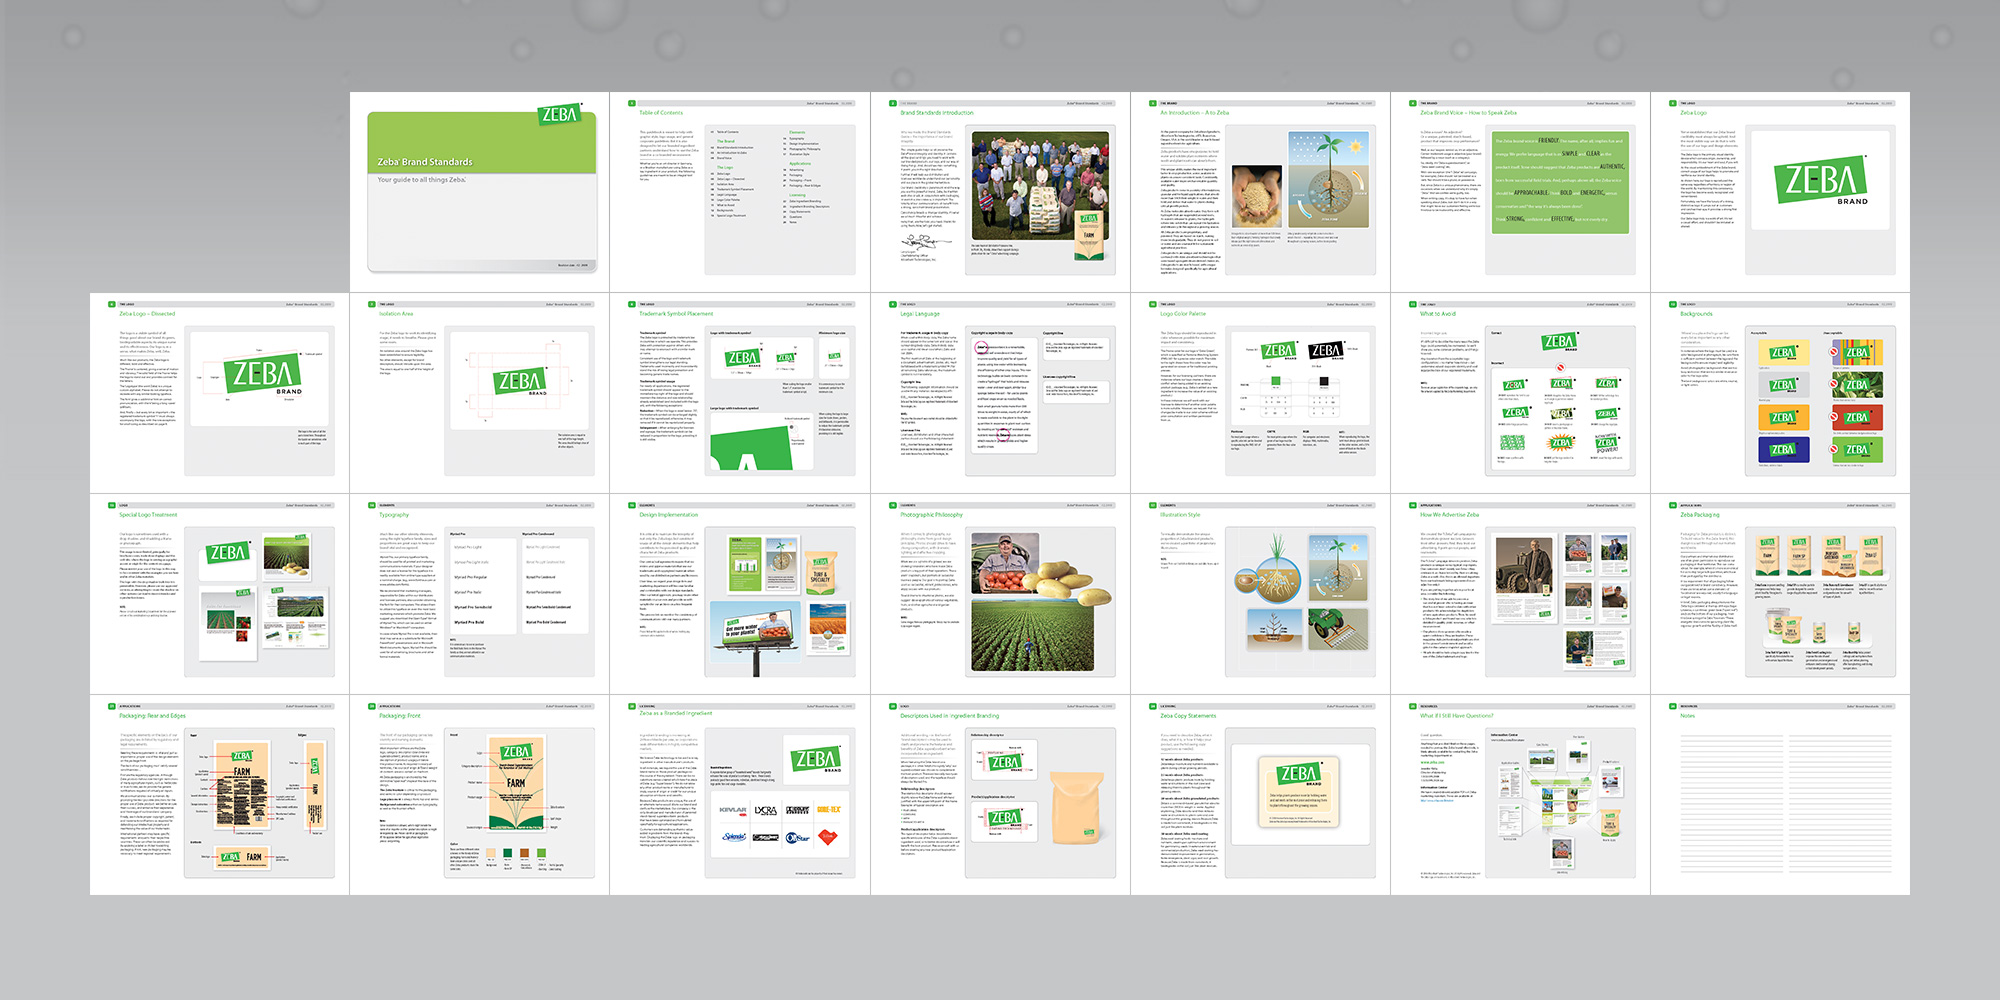The width and height of the screenshot is (2000, 1000).
Task: Open the Zeba Copy Statements page
Action: pyautogui.click(x=1260, y=795)
